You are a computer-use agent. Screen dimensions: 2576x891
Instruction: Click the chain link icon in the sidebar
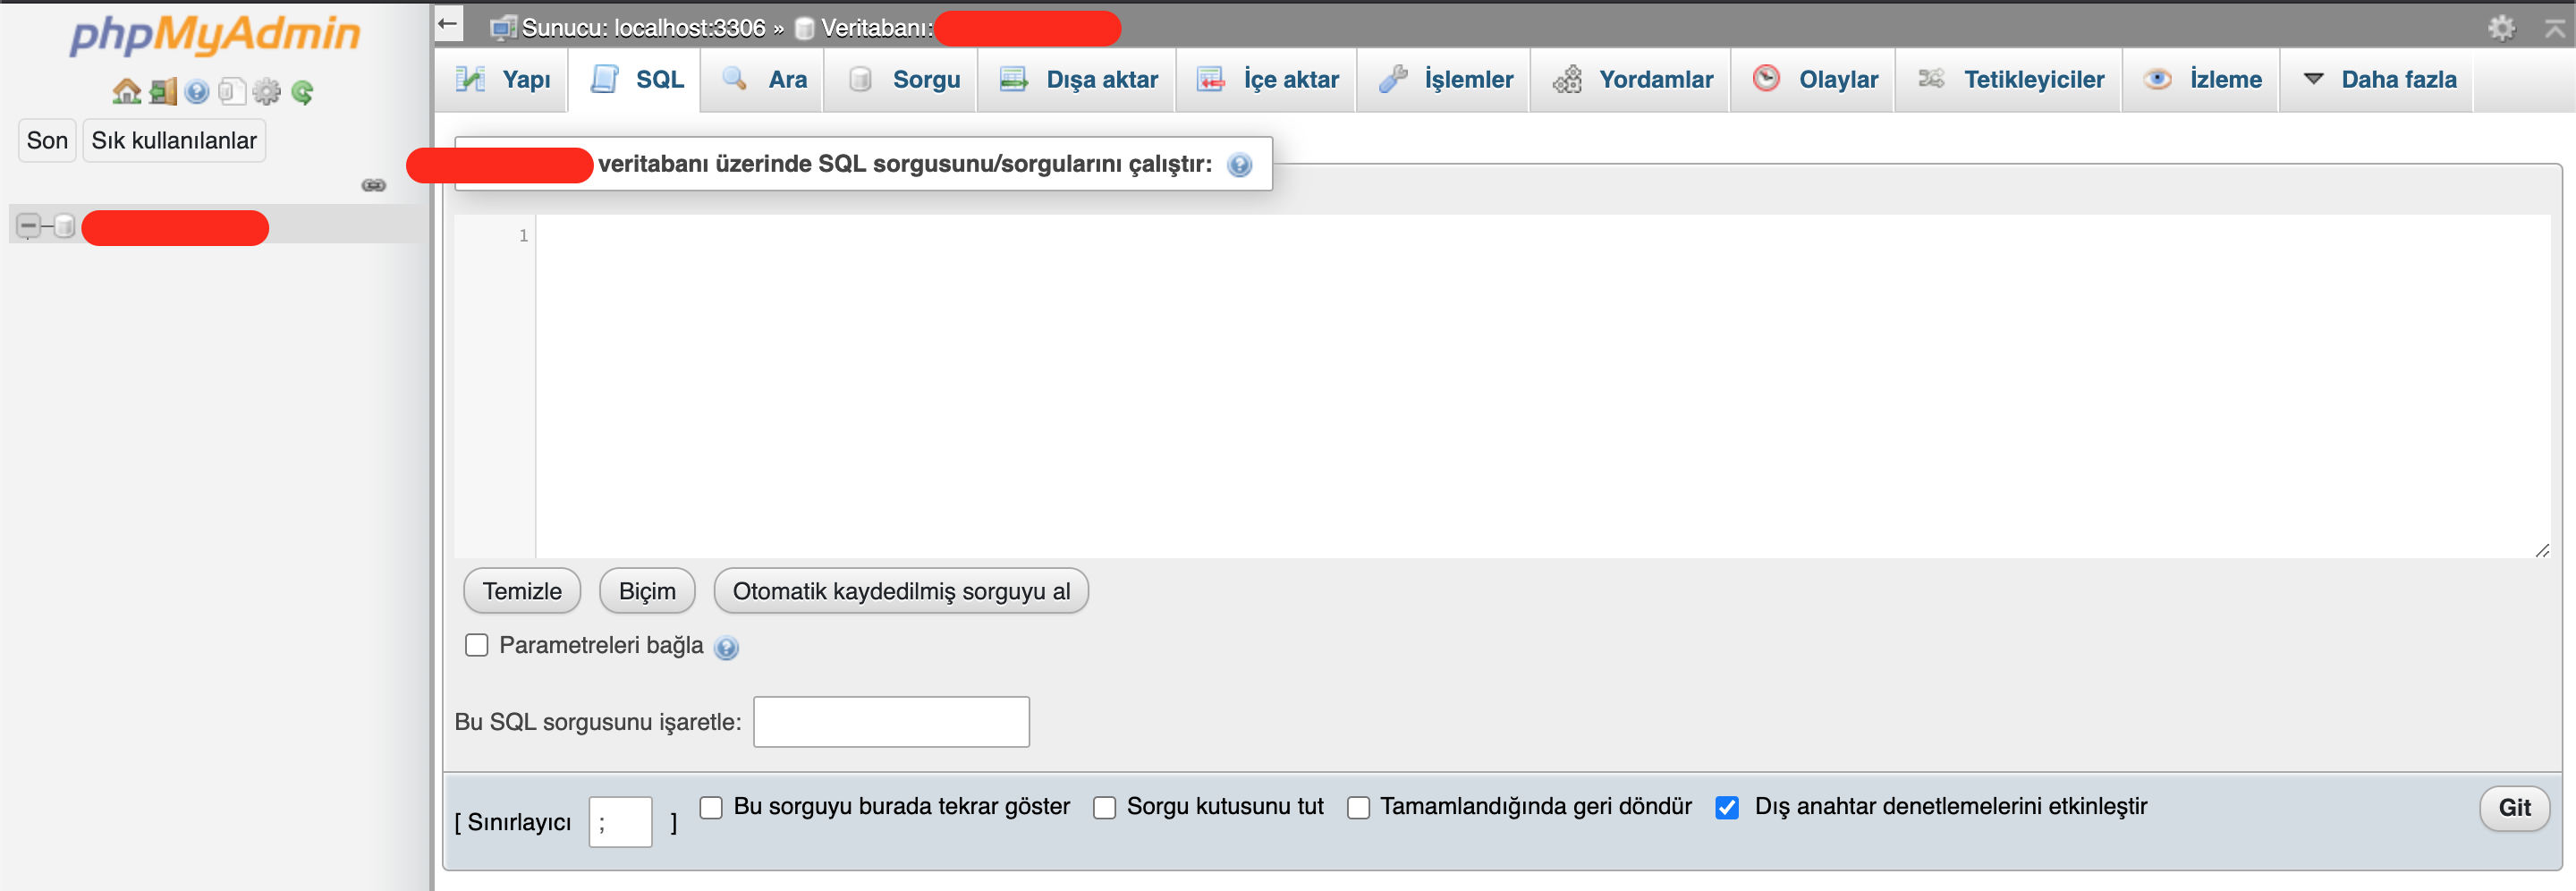coord(374,185)
